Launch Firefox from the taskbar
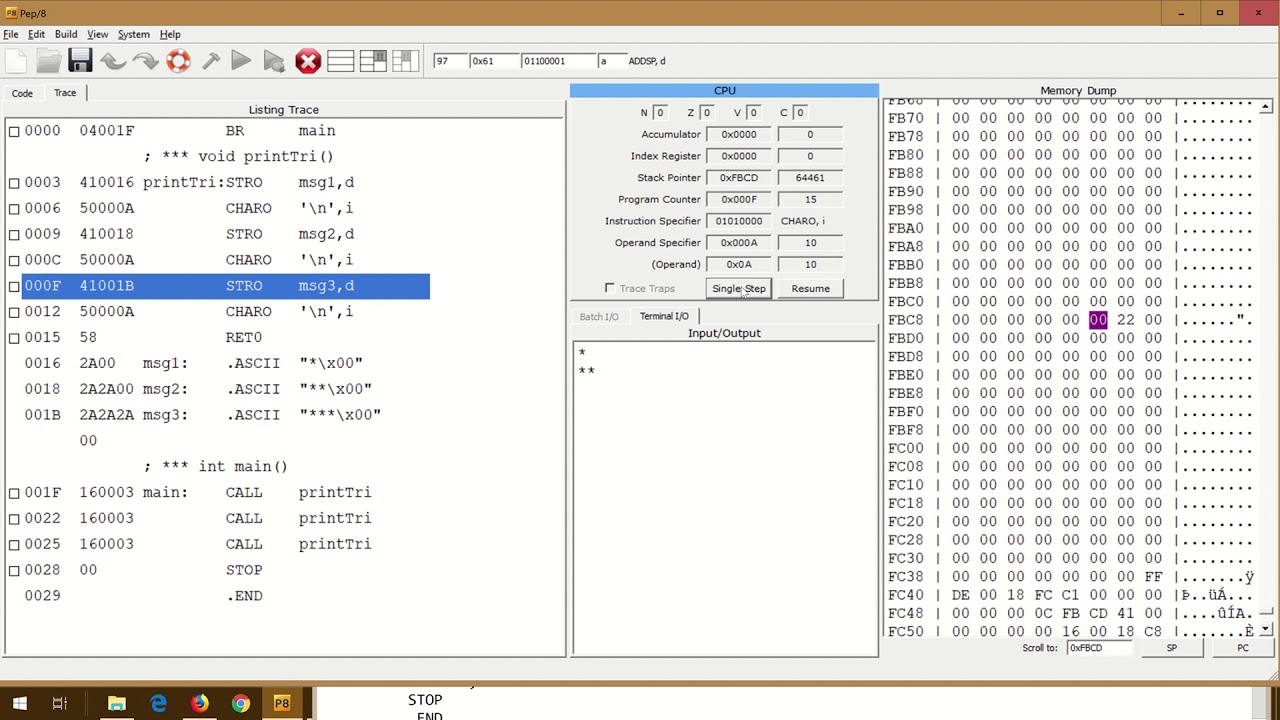The image size is (1280, 720). pos(200,704)
